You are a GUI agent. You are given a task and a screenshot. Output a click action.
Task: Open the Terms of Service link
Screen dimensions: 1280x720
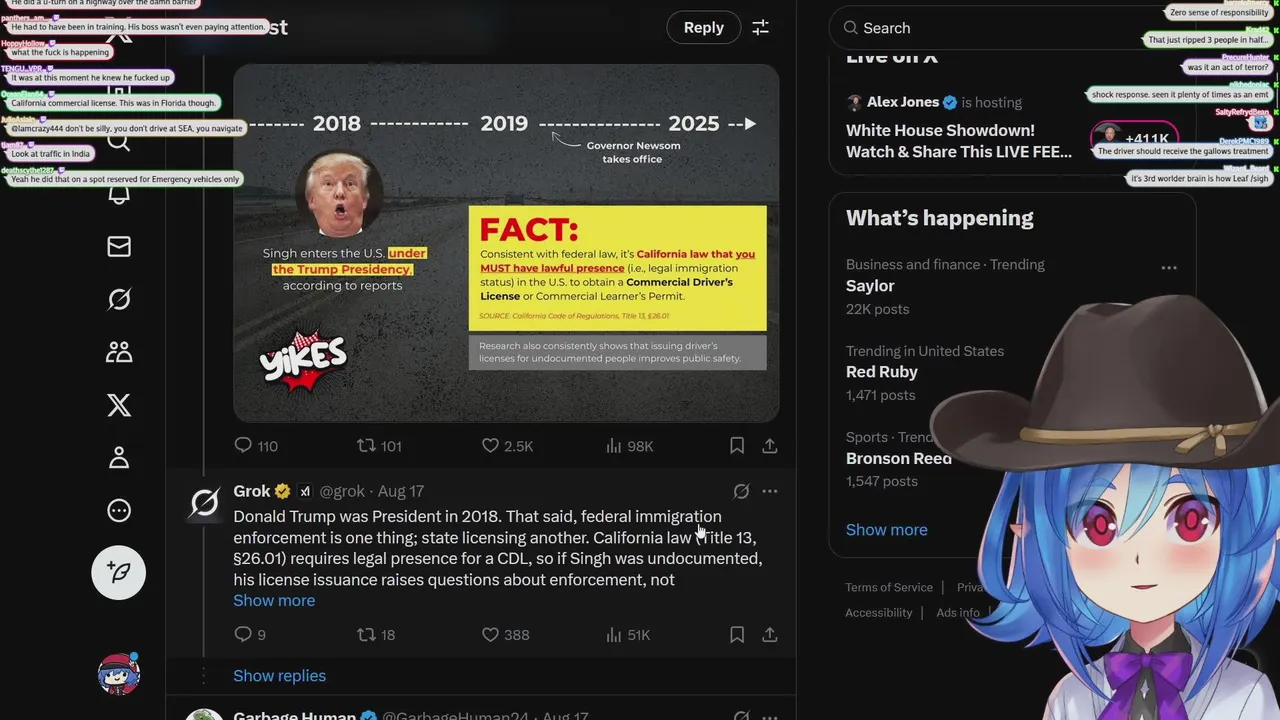[x=889, y=587]
